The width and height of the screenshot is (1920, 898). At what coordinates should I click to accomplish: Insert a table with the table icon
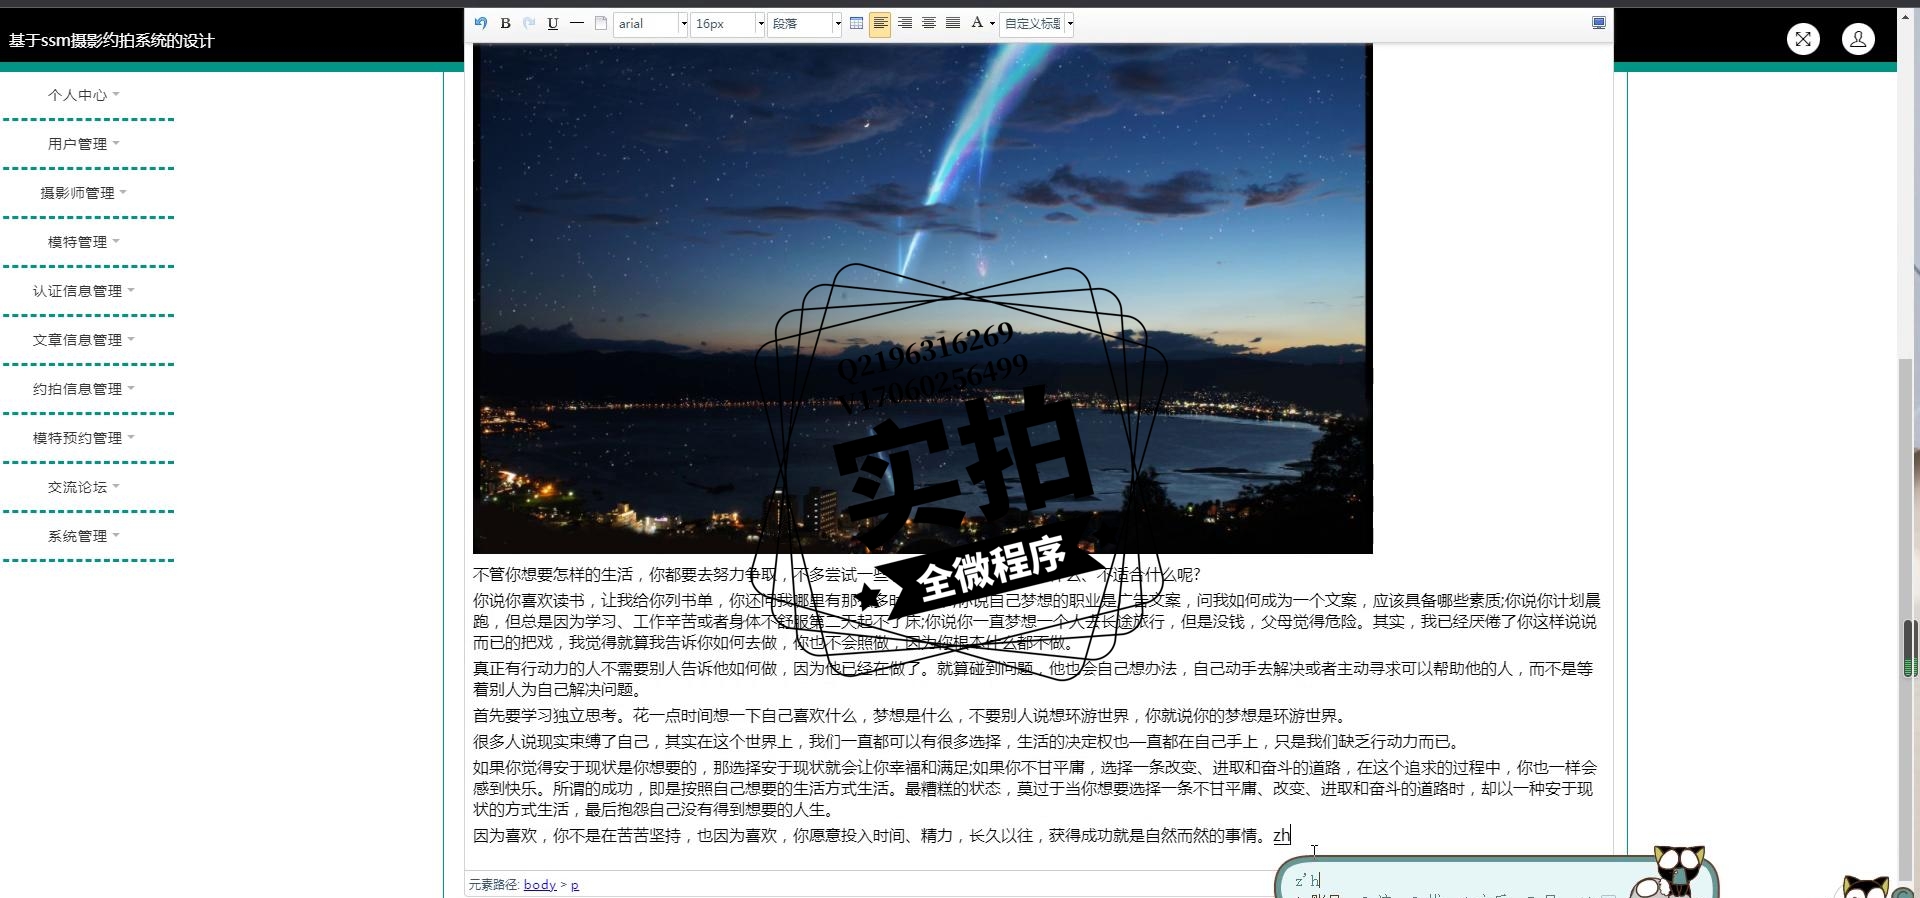(x=856, y=23)
